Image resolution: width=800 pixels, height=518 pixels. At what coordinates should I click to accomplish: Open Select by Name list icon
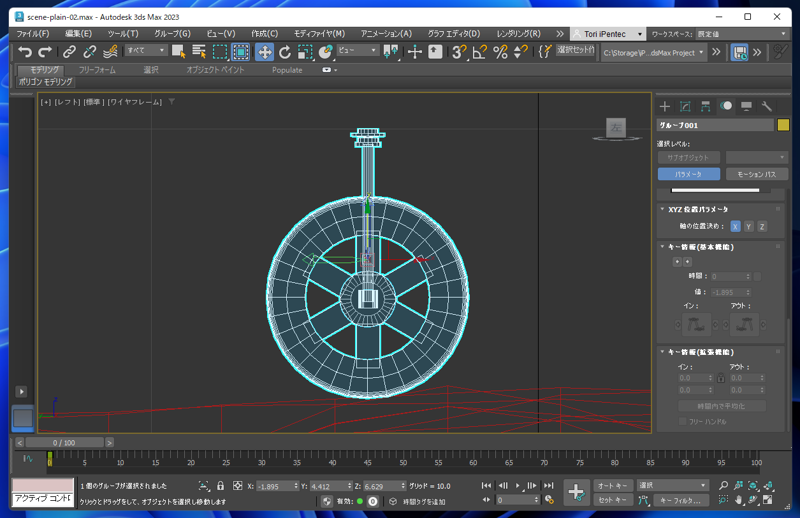pos(199,52)
